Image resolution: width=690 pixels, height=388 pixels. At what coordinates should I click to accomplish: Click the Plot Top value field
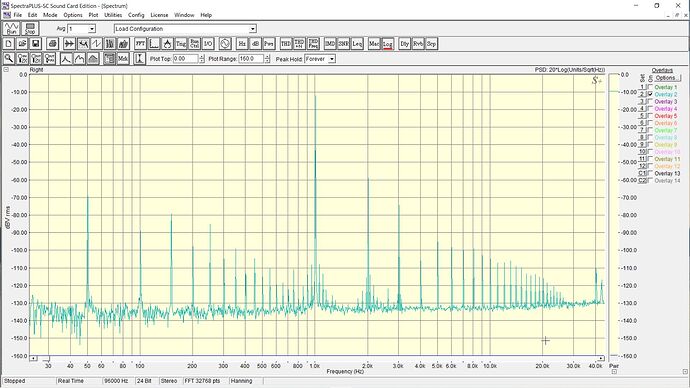click(185, 59)
